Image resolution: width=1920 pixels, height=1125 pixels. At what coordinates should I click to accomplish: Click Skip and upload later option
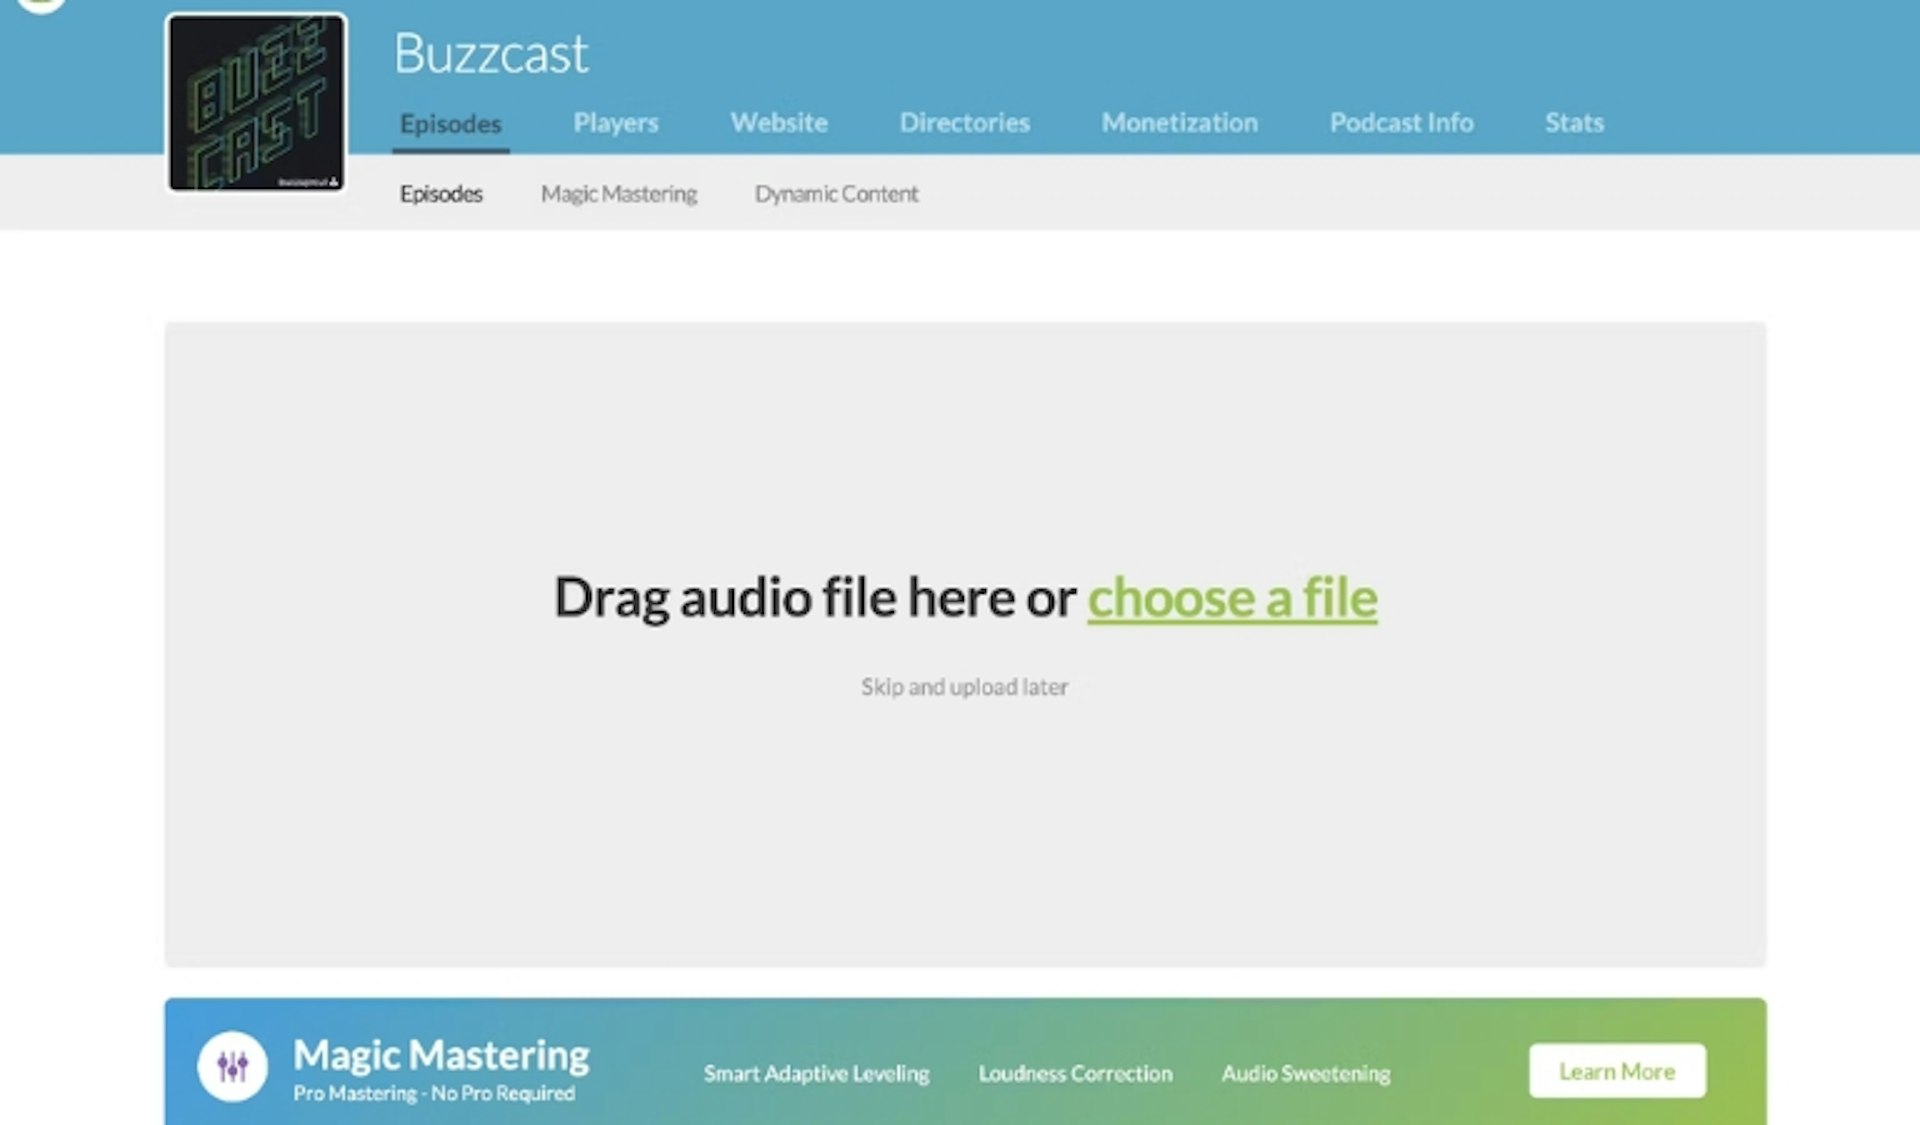(964, 686)
